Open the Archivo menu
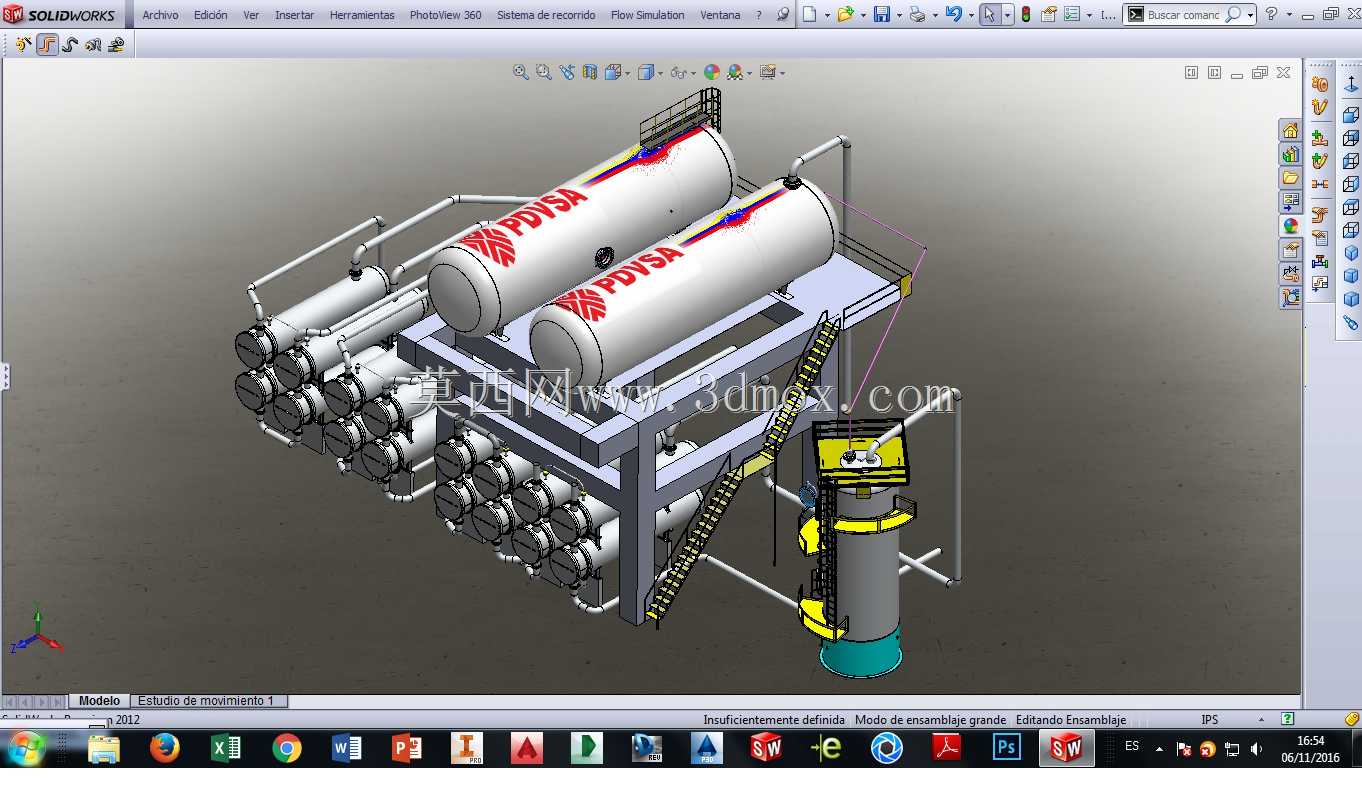Screen dimensions: 1362x790 (x=160, y=15)
